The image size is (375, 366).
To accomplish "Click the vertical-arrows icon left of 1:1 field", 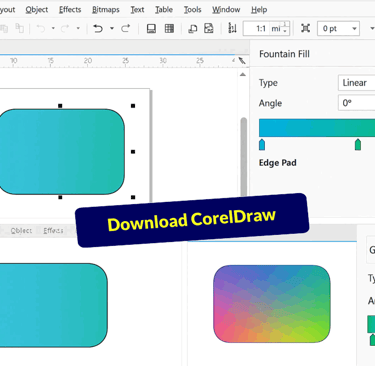I will pyautogui.click(x=232, y=29).
